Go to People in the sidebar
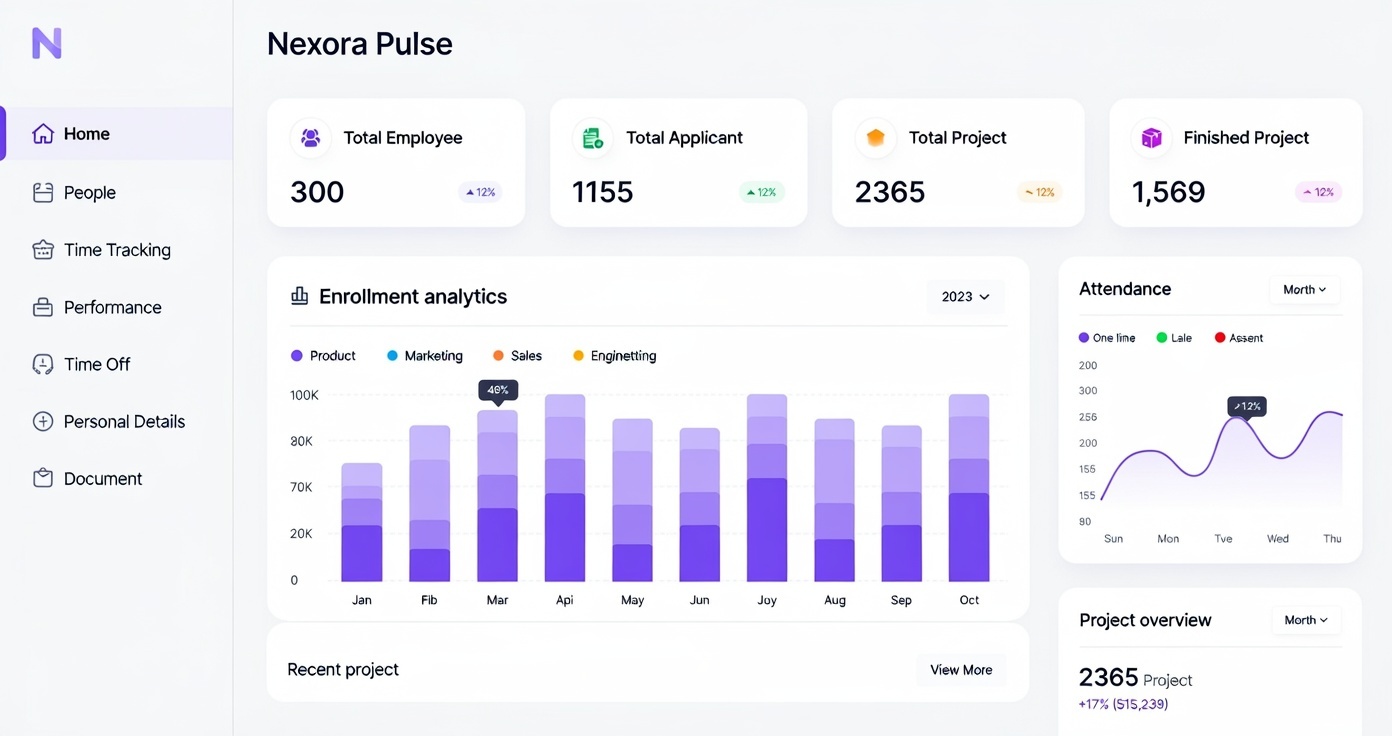The width and height of the screenshot is (1392, 736). point(89,193)
